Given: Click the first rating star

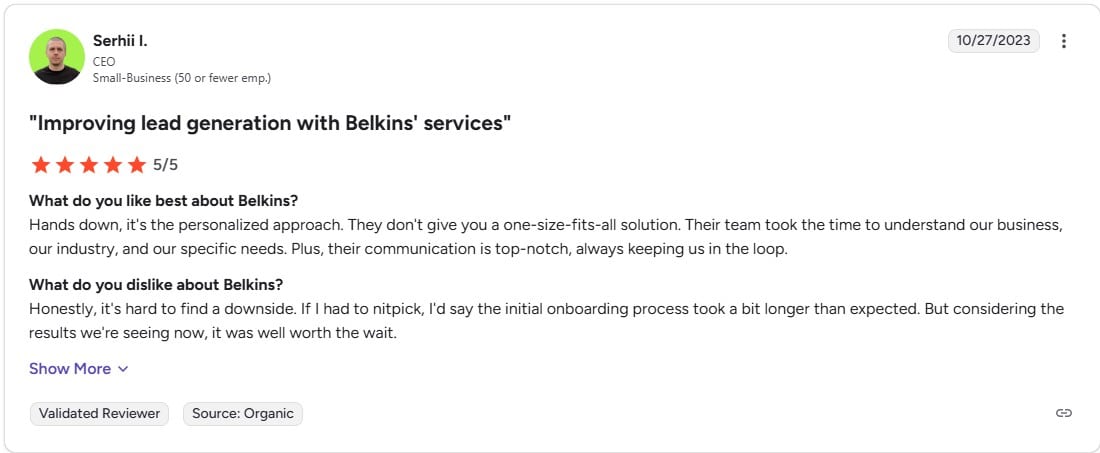Looking at the screenshot, I should click(41, 165).
